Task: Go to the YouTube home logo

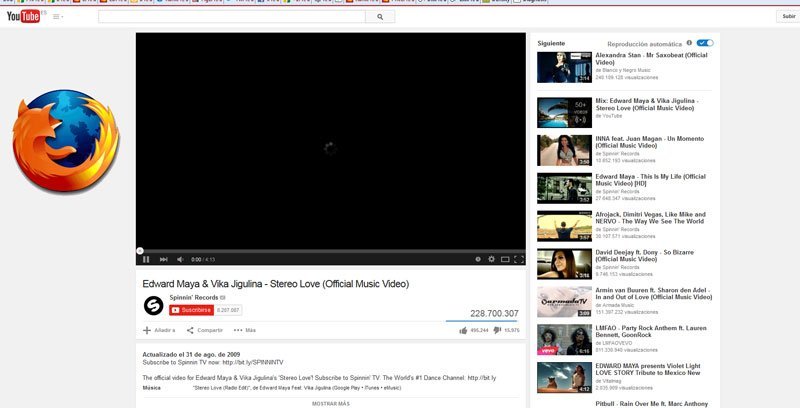Action: [x=23, y=17]
